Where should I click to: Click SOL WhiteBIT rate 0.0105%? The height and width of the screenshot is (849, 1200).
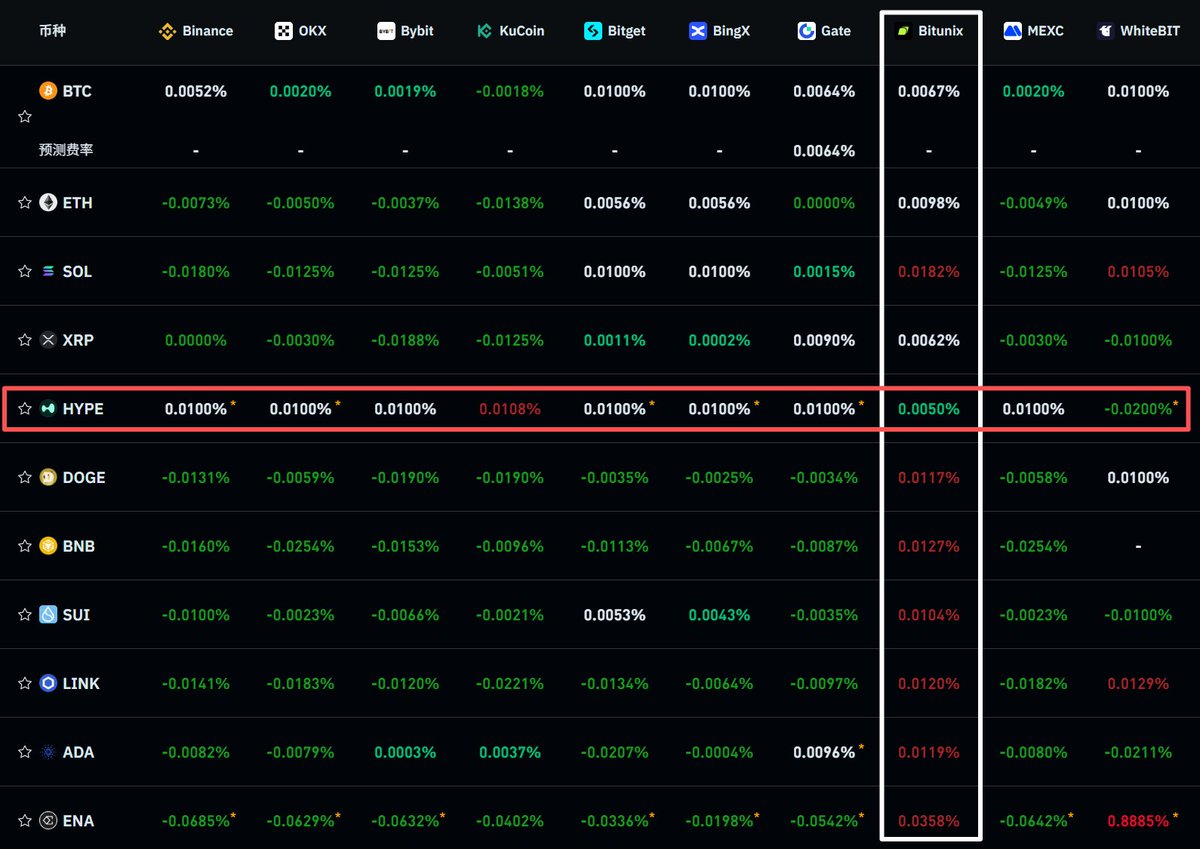tap(1138, 272)
